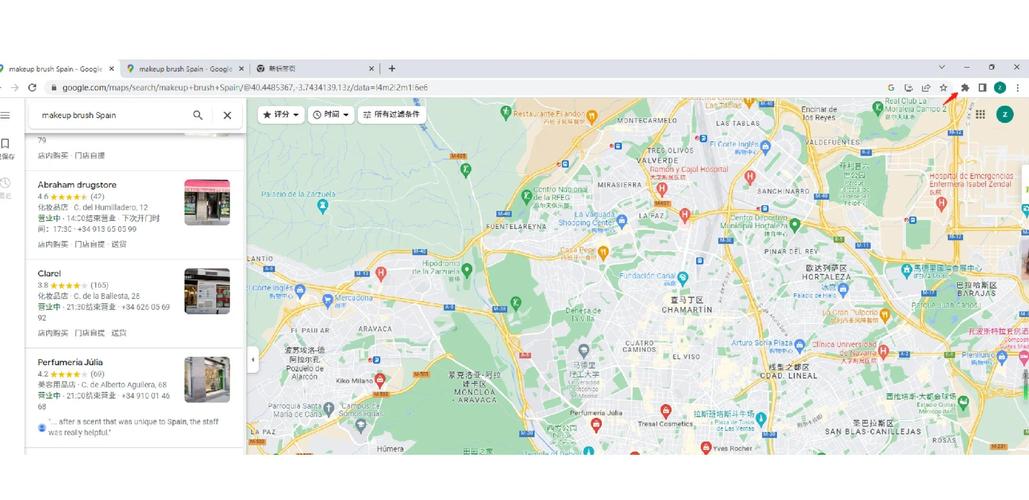The width and height of the screenshot is (1029, 500).
Task: Click the share page icon
Action: tap(926, 87)
